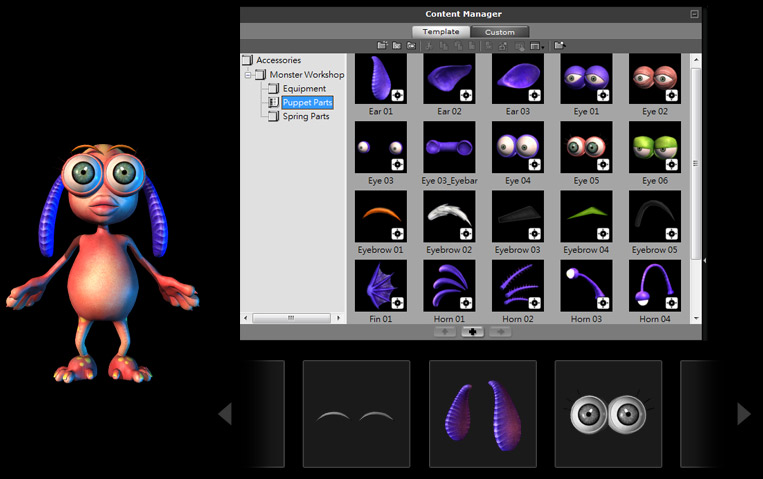763x479 pixels.
Task: Select the Eye 03_Eyebar part
Action: [449, 148]
